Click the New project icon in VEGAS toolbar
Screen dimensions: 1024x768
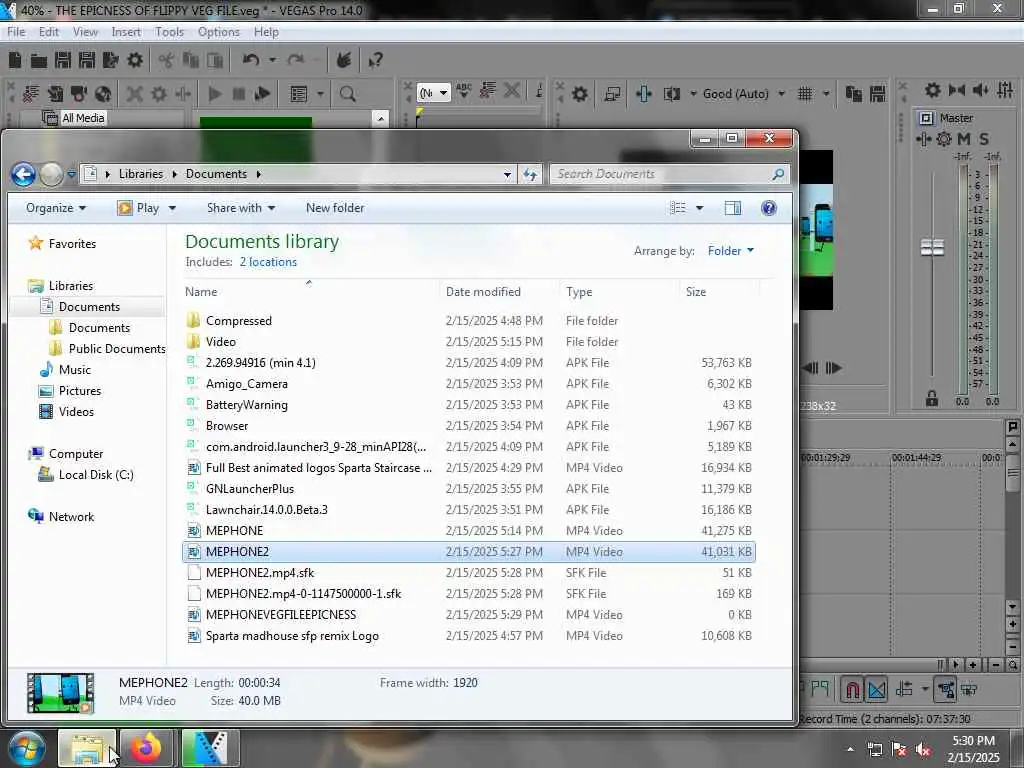pyautogui.click(x=15, y=60)
